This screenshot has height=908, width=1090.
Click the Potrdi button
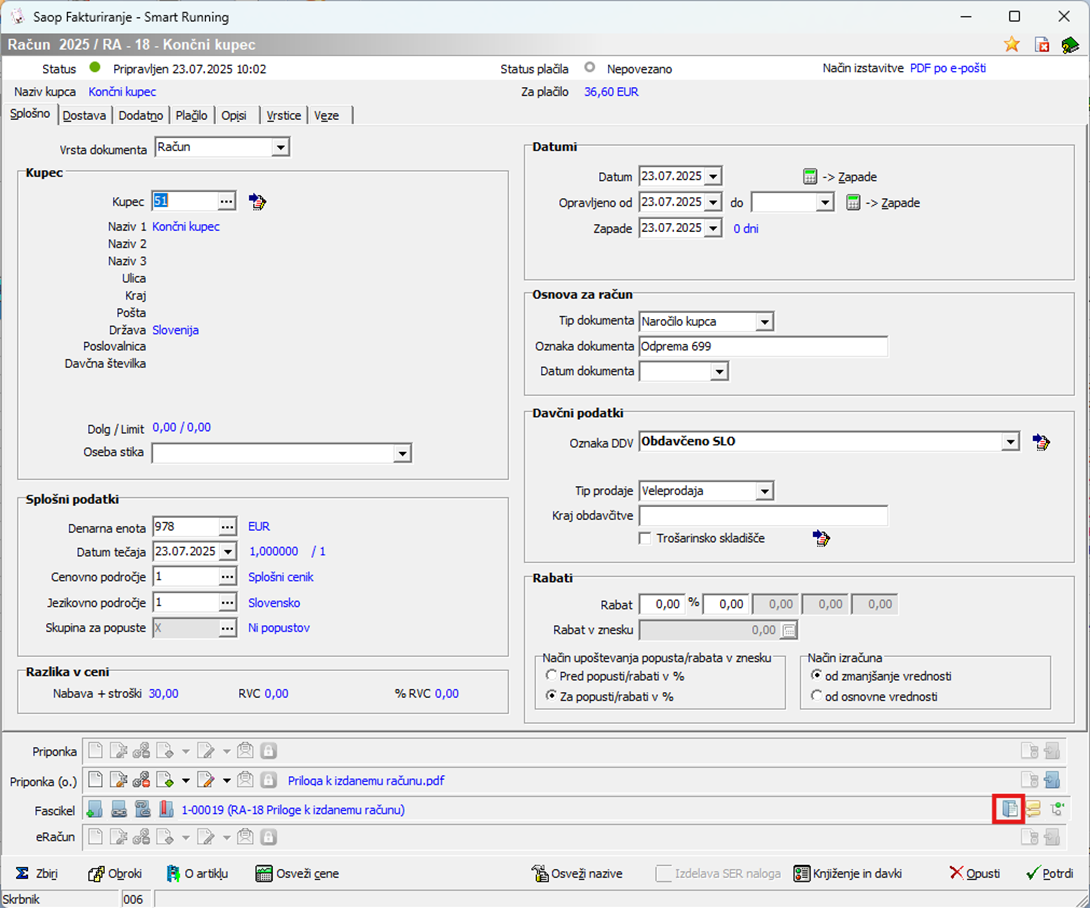click(x=1049, y=873)
